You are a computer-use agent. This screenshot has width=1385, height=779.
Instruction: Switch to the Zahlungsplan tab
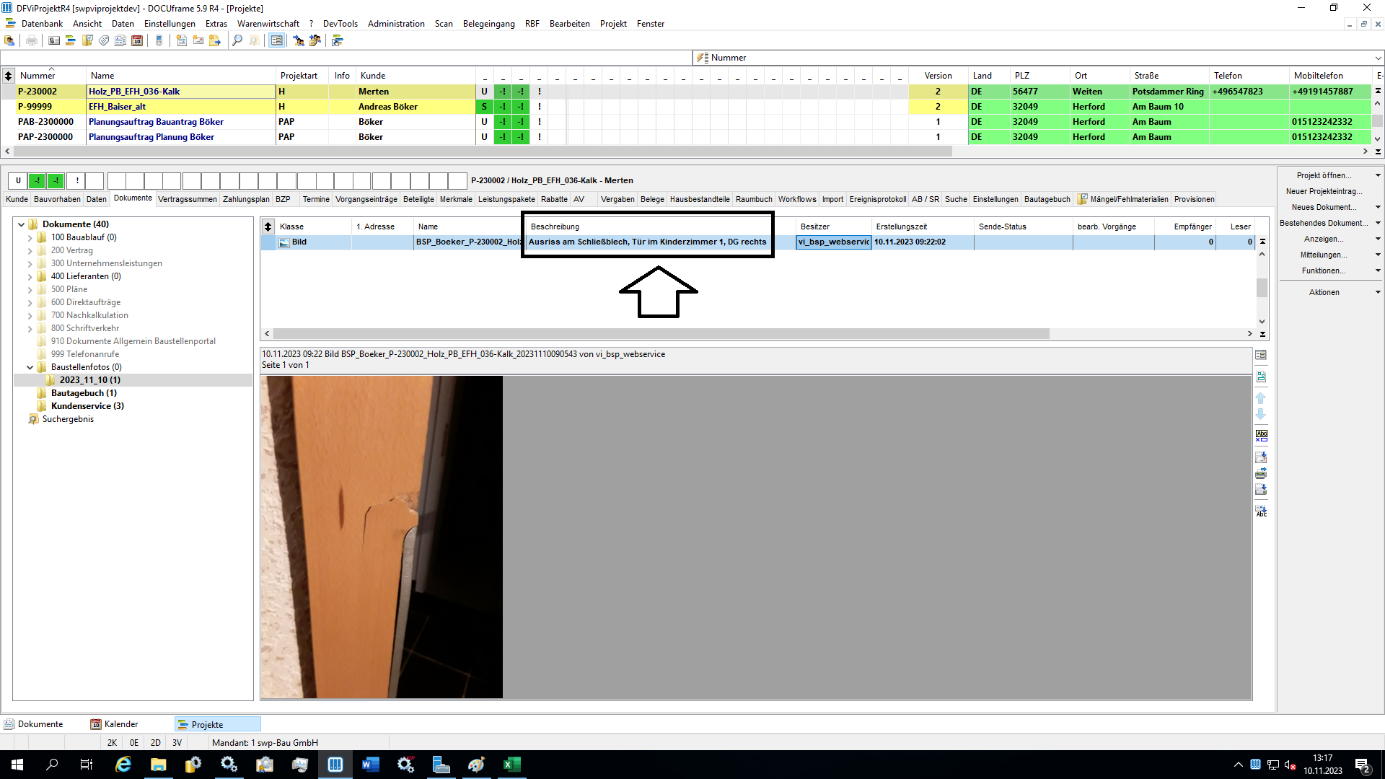pos(246,199)
